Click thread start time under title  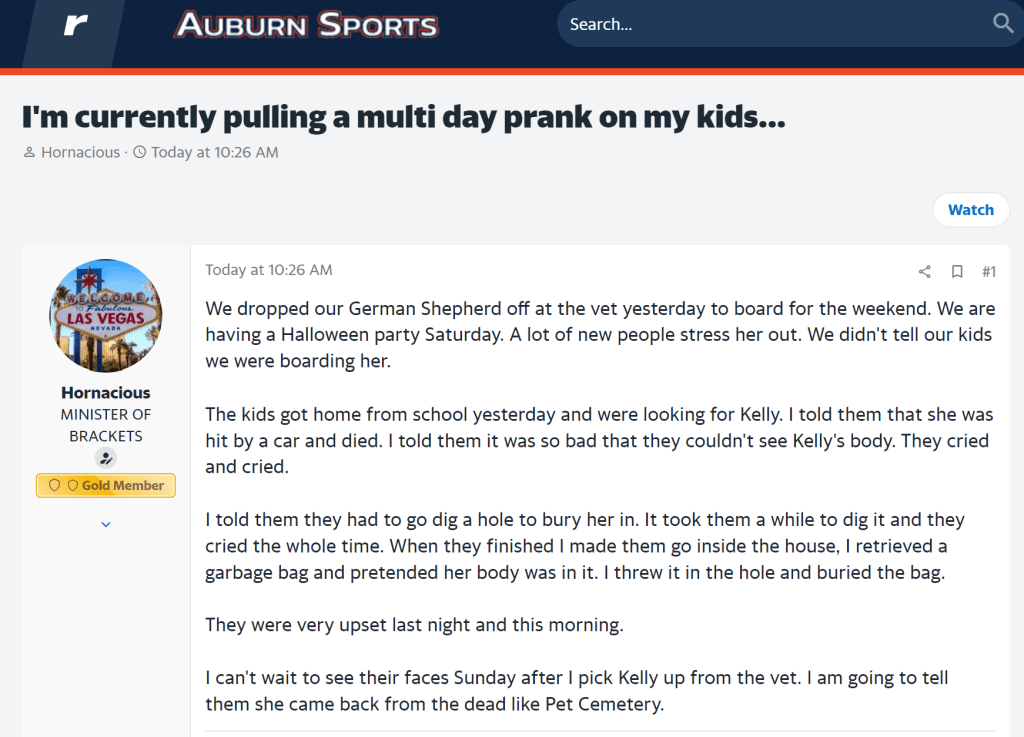point(214,153)
